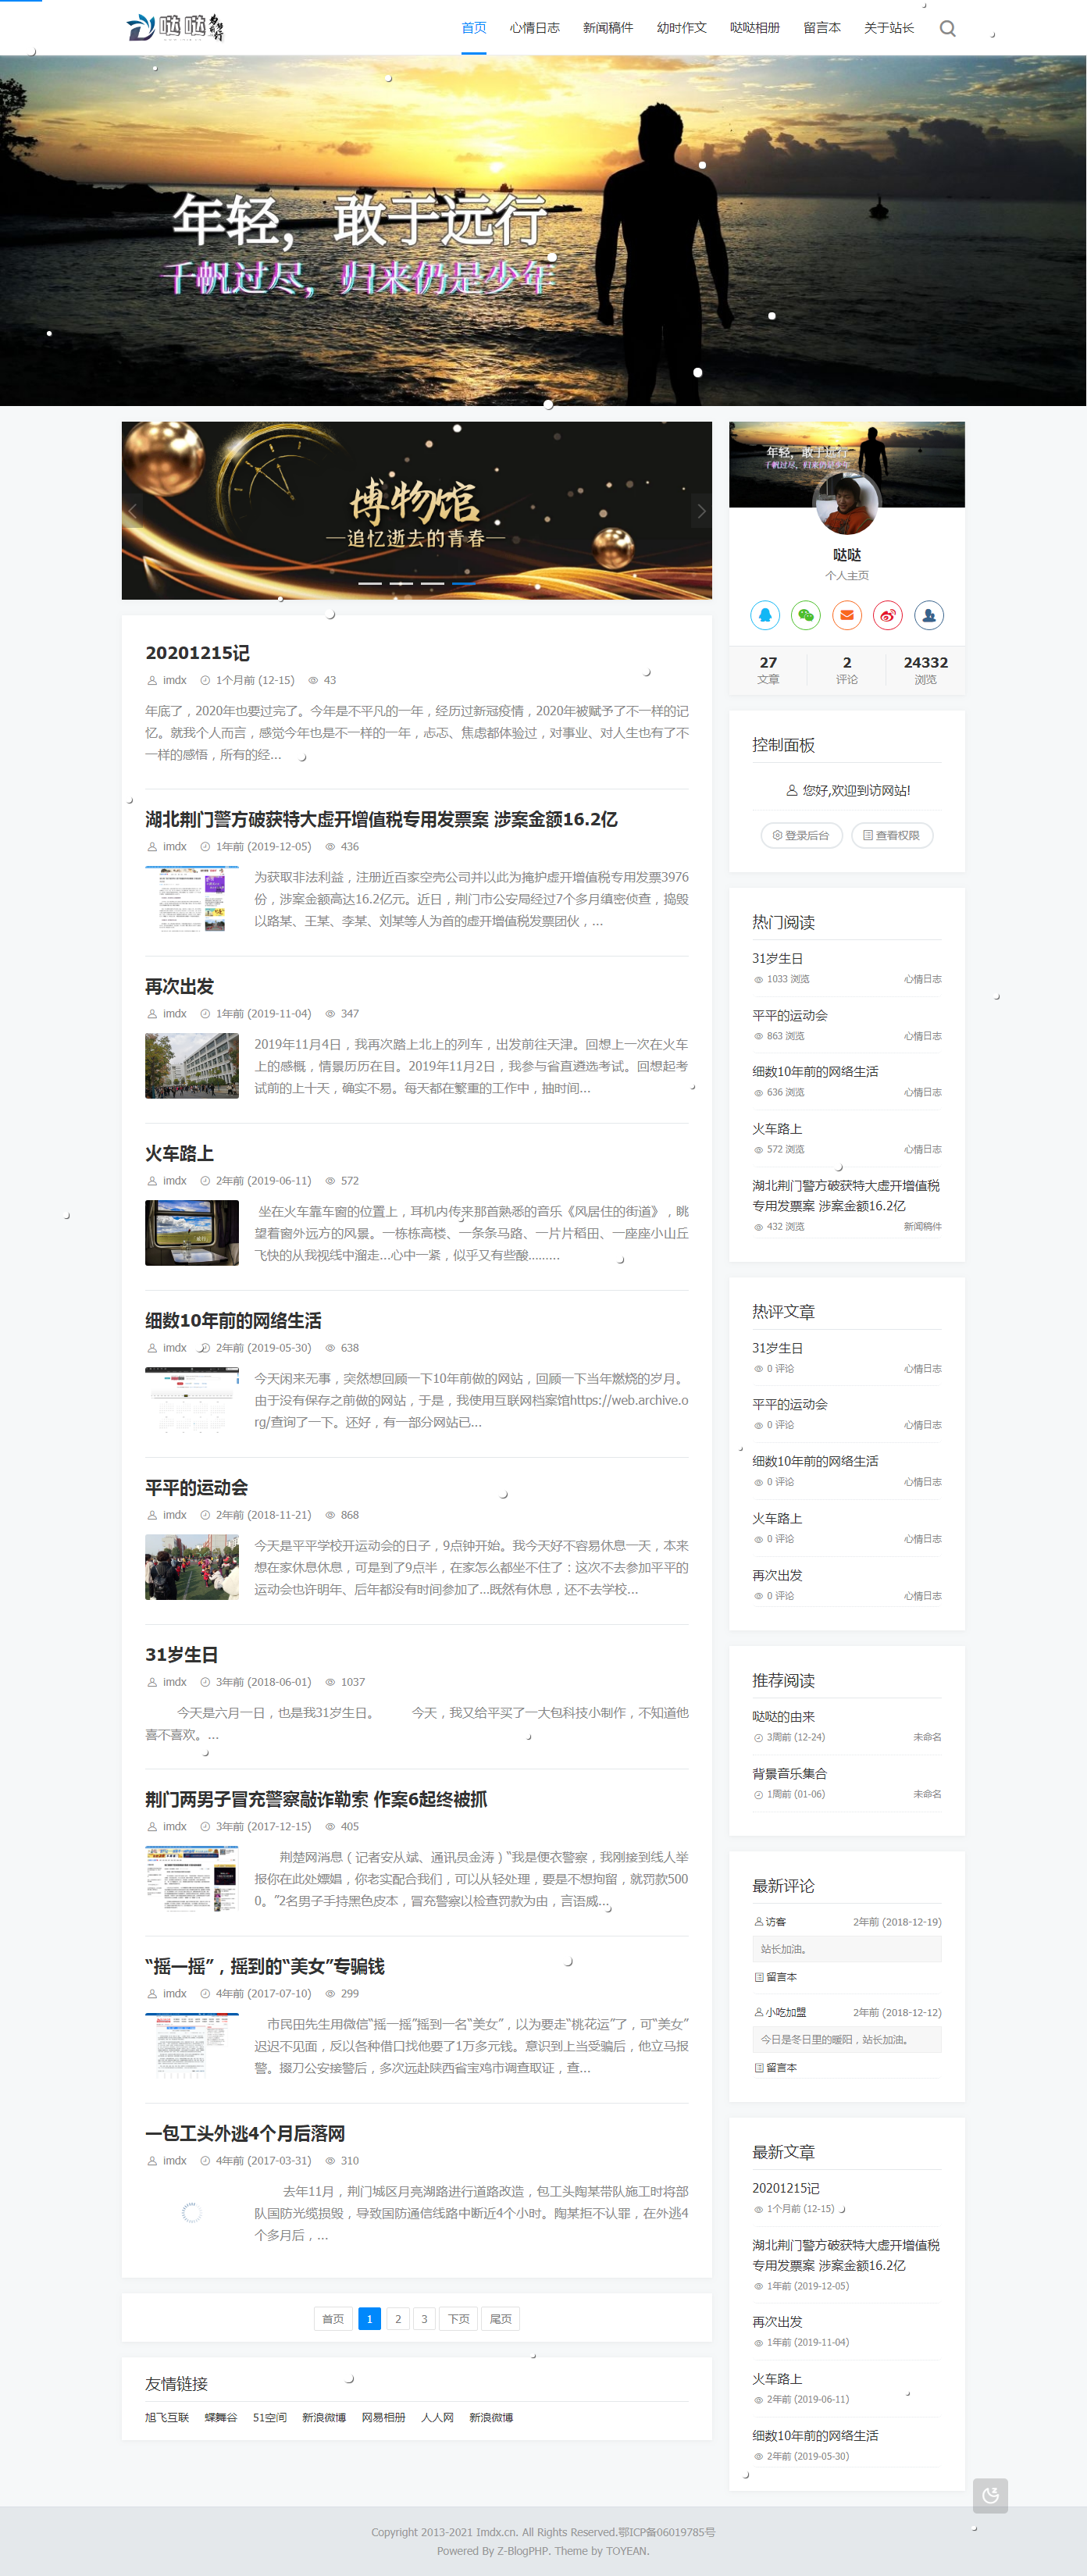Toggle night mode moon icon
The height and width of the screenshot is (2576, 1087).
pos(990,2495)
